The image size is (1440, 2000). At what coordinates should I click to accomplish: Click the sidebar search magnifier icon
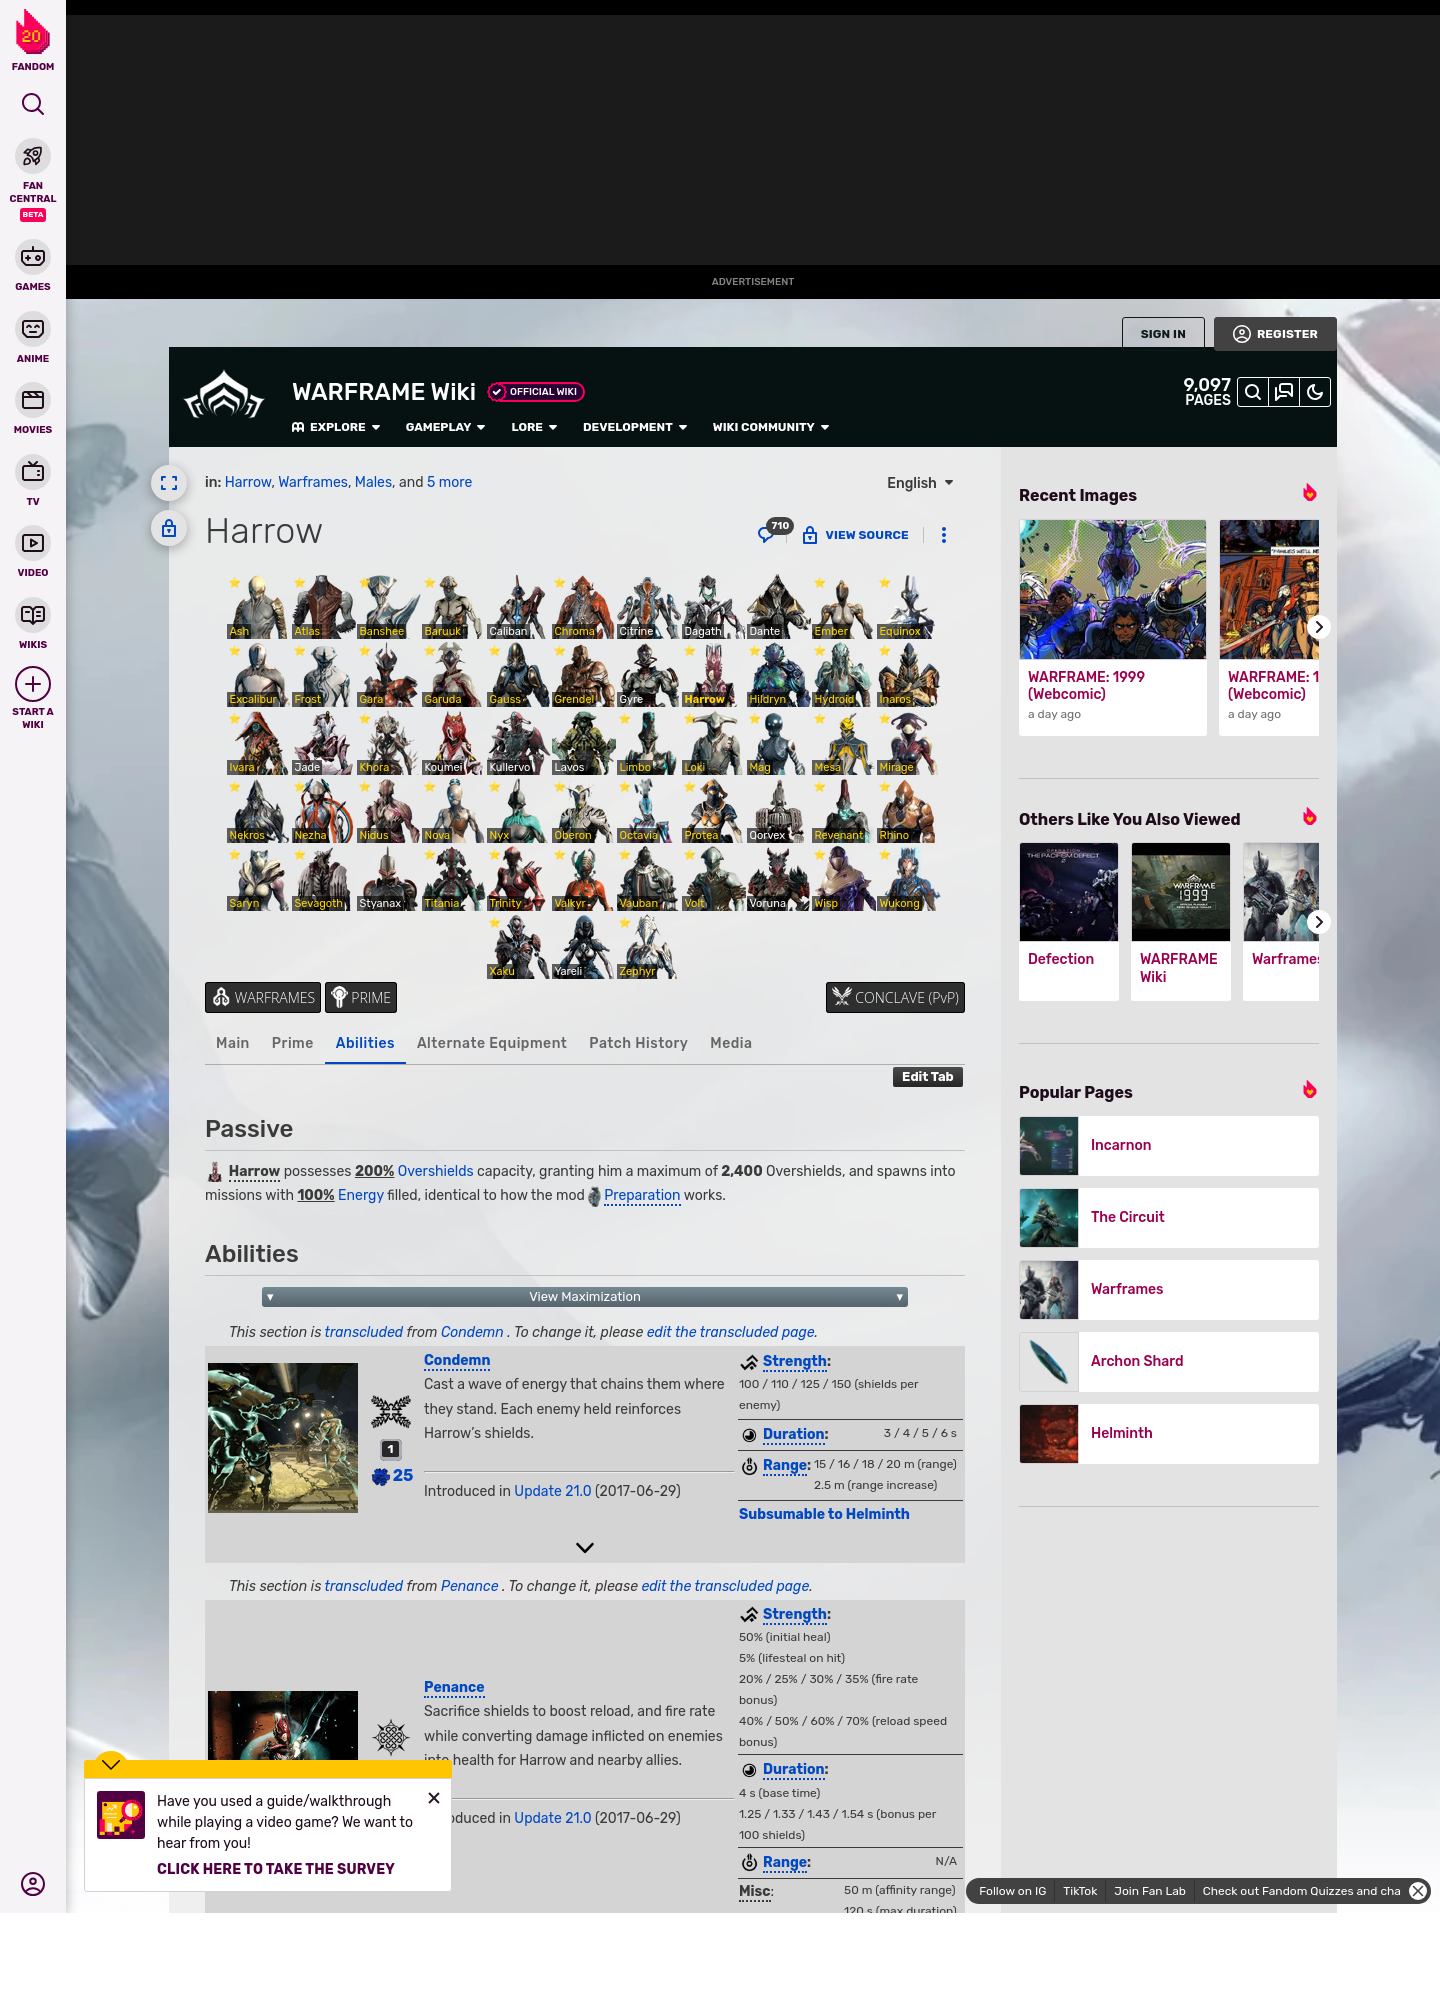coord(33,104)
